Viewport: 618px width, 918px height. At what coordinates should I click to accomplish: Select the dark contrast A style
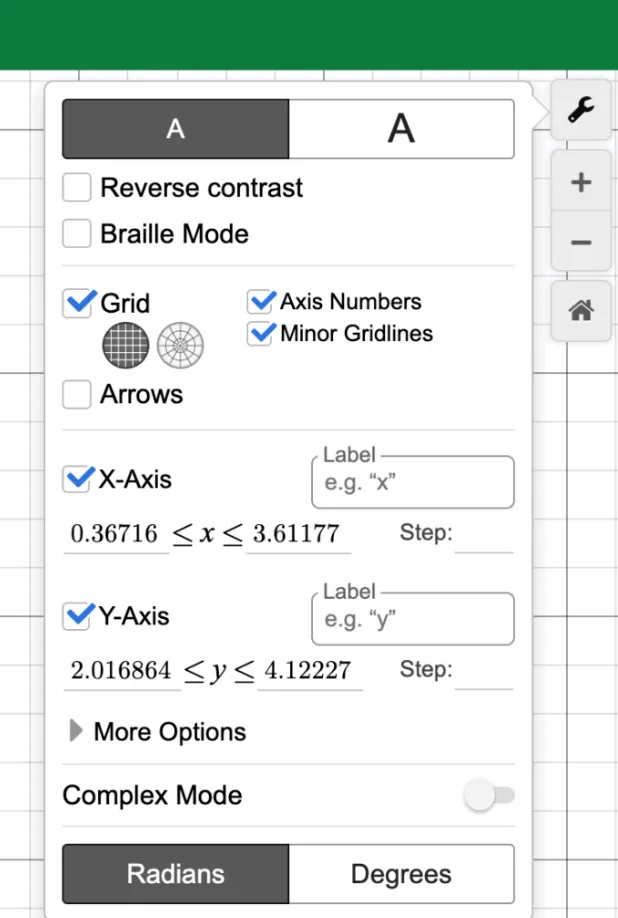click(175, 128)
